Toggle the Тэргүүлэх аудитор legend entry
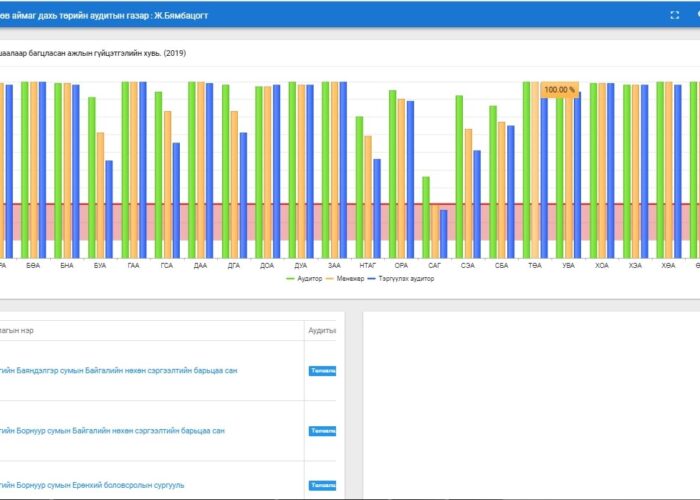 pyautogui.click(x=400, y=279)
